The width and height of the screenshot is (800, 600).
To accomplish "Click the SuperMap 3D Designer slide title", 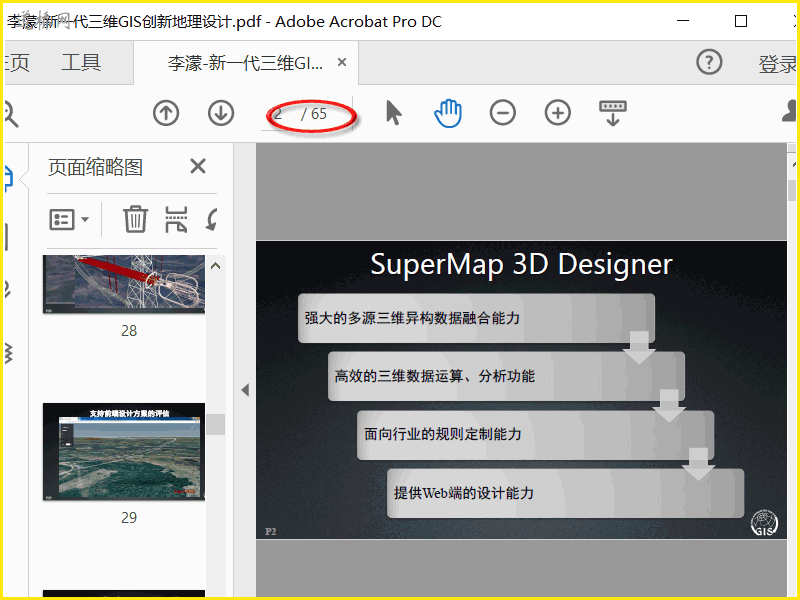I will pyautogui.click(x=521, y=264).
